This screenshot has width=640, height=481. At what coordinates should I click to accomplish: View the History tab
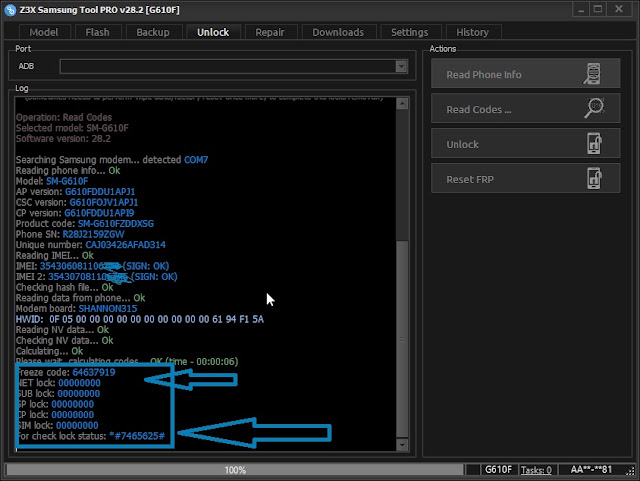473,32
